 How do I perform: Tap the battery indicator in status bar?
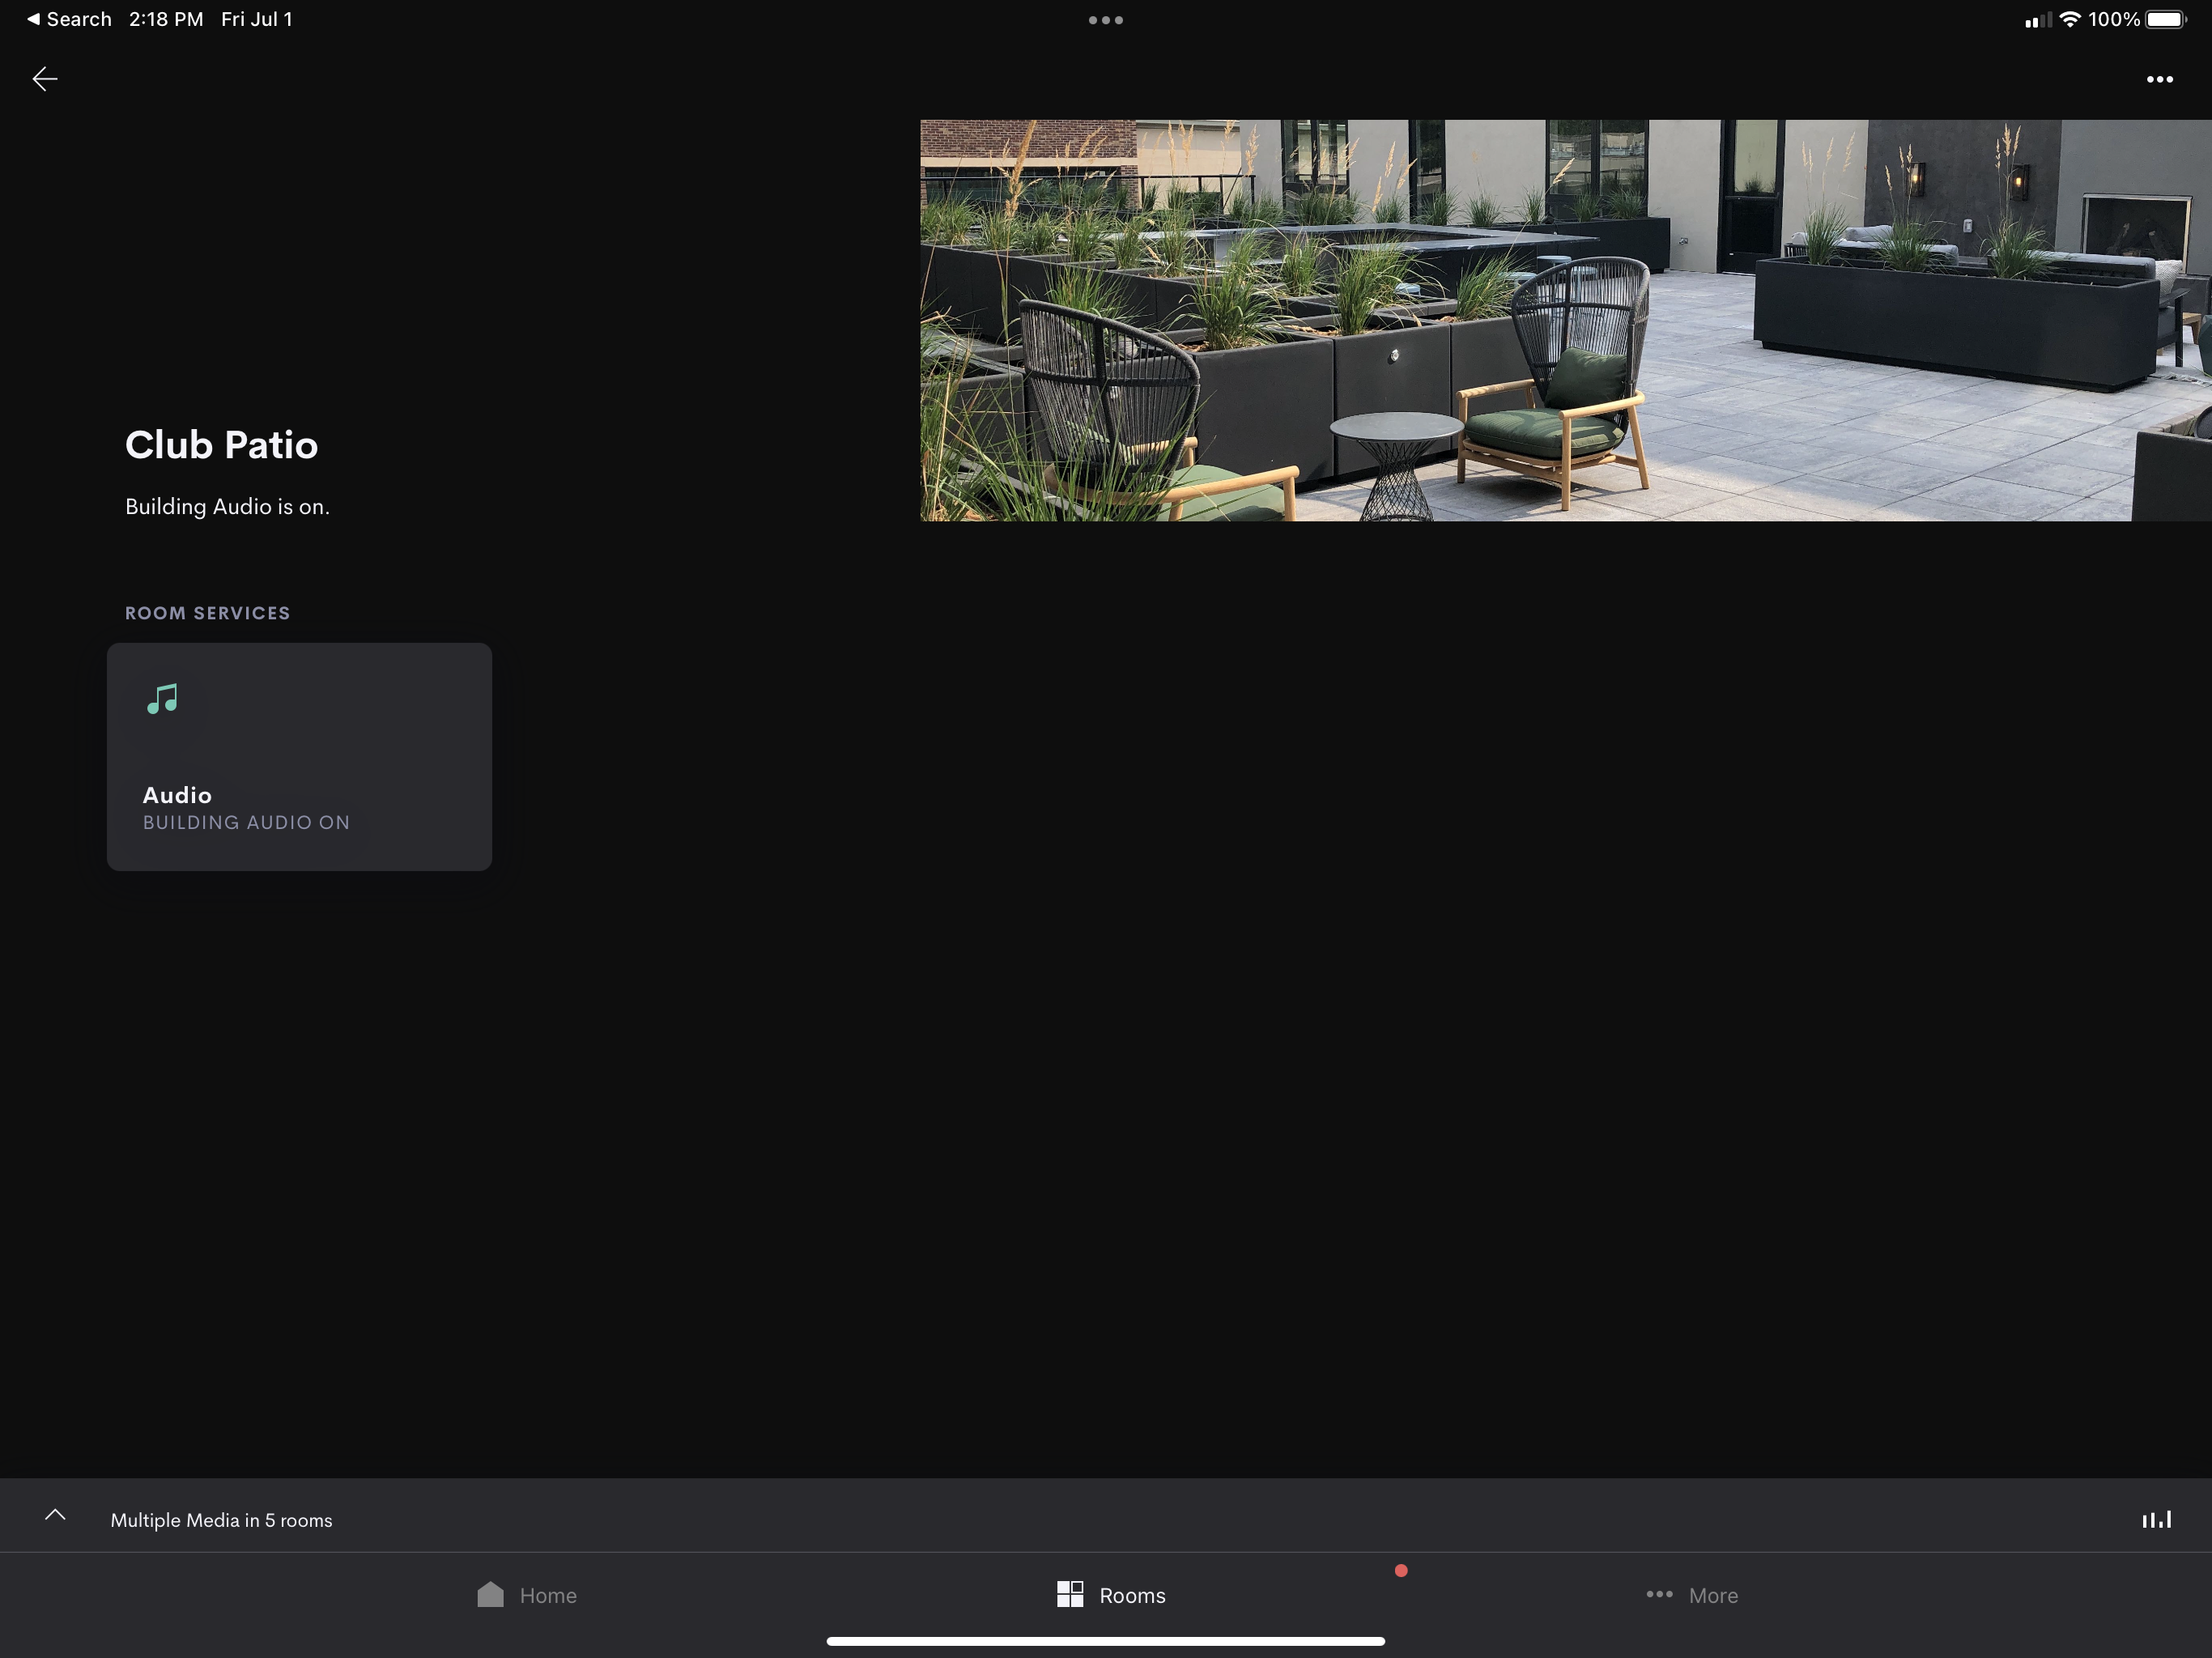coord(2166,19)
